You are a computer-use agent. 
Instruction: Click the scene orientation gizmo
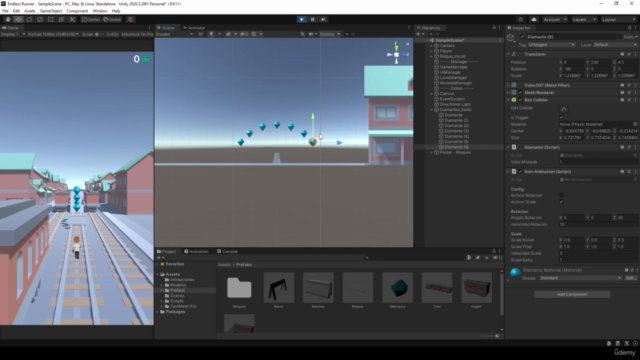pos(396,54)
